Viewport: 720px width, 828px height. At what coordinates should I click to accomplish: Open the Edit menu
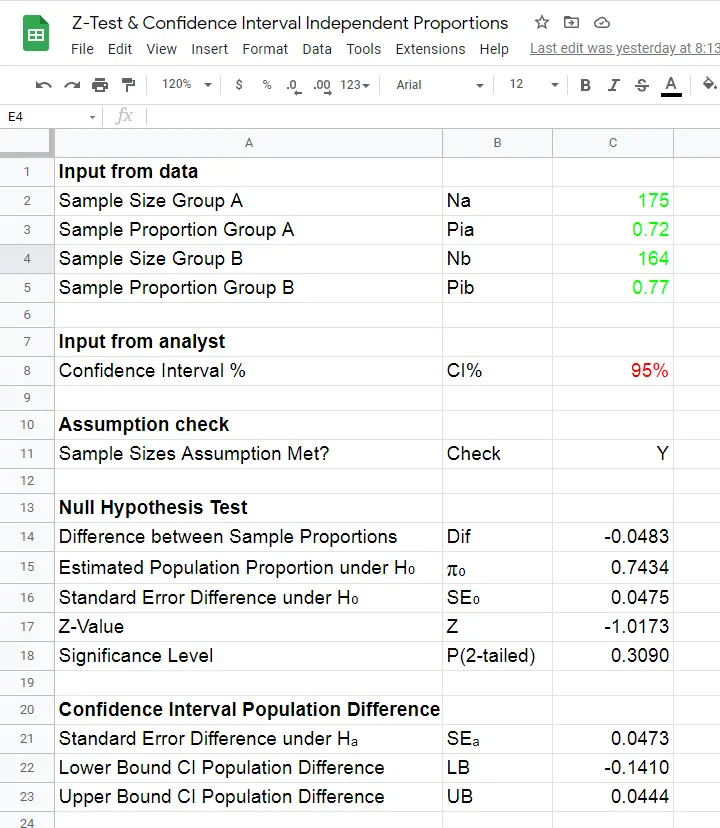[120, 49]
